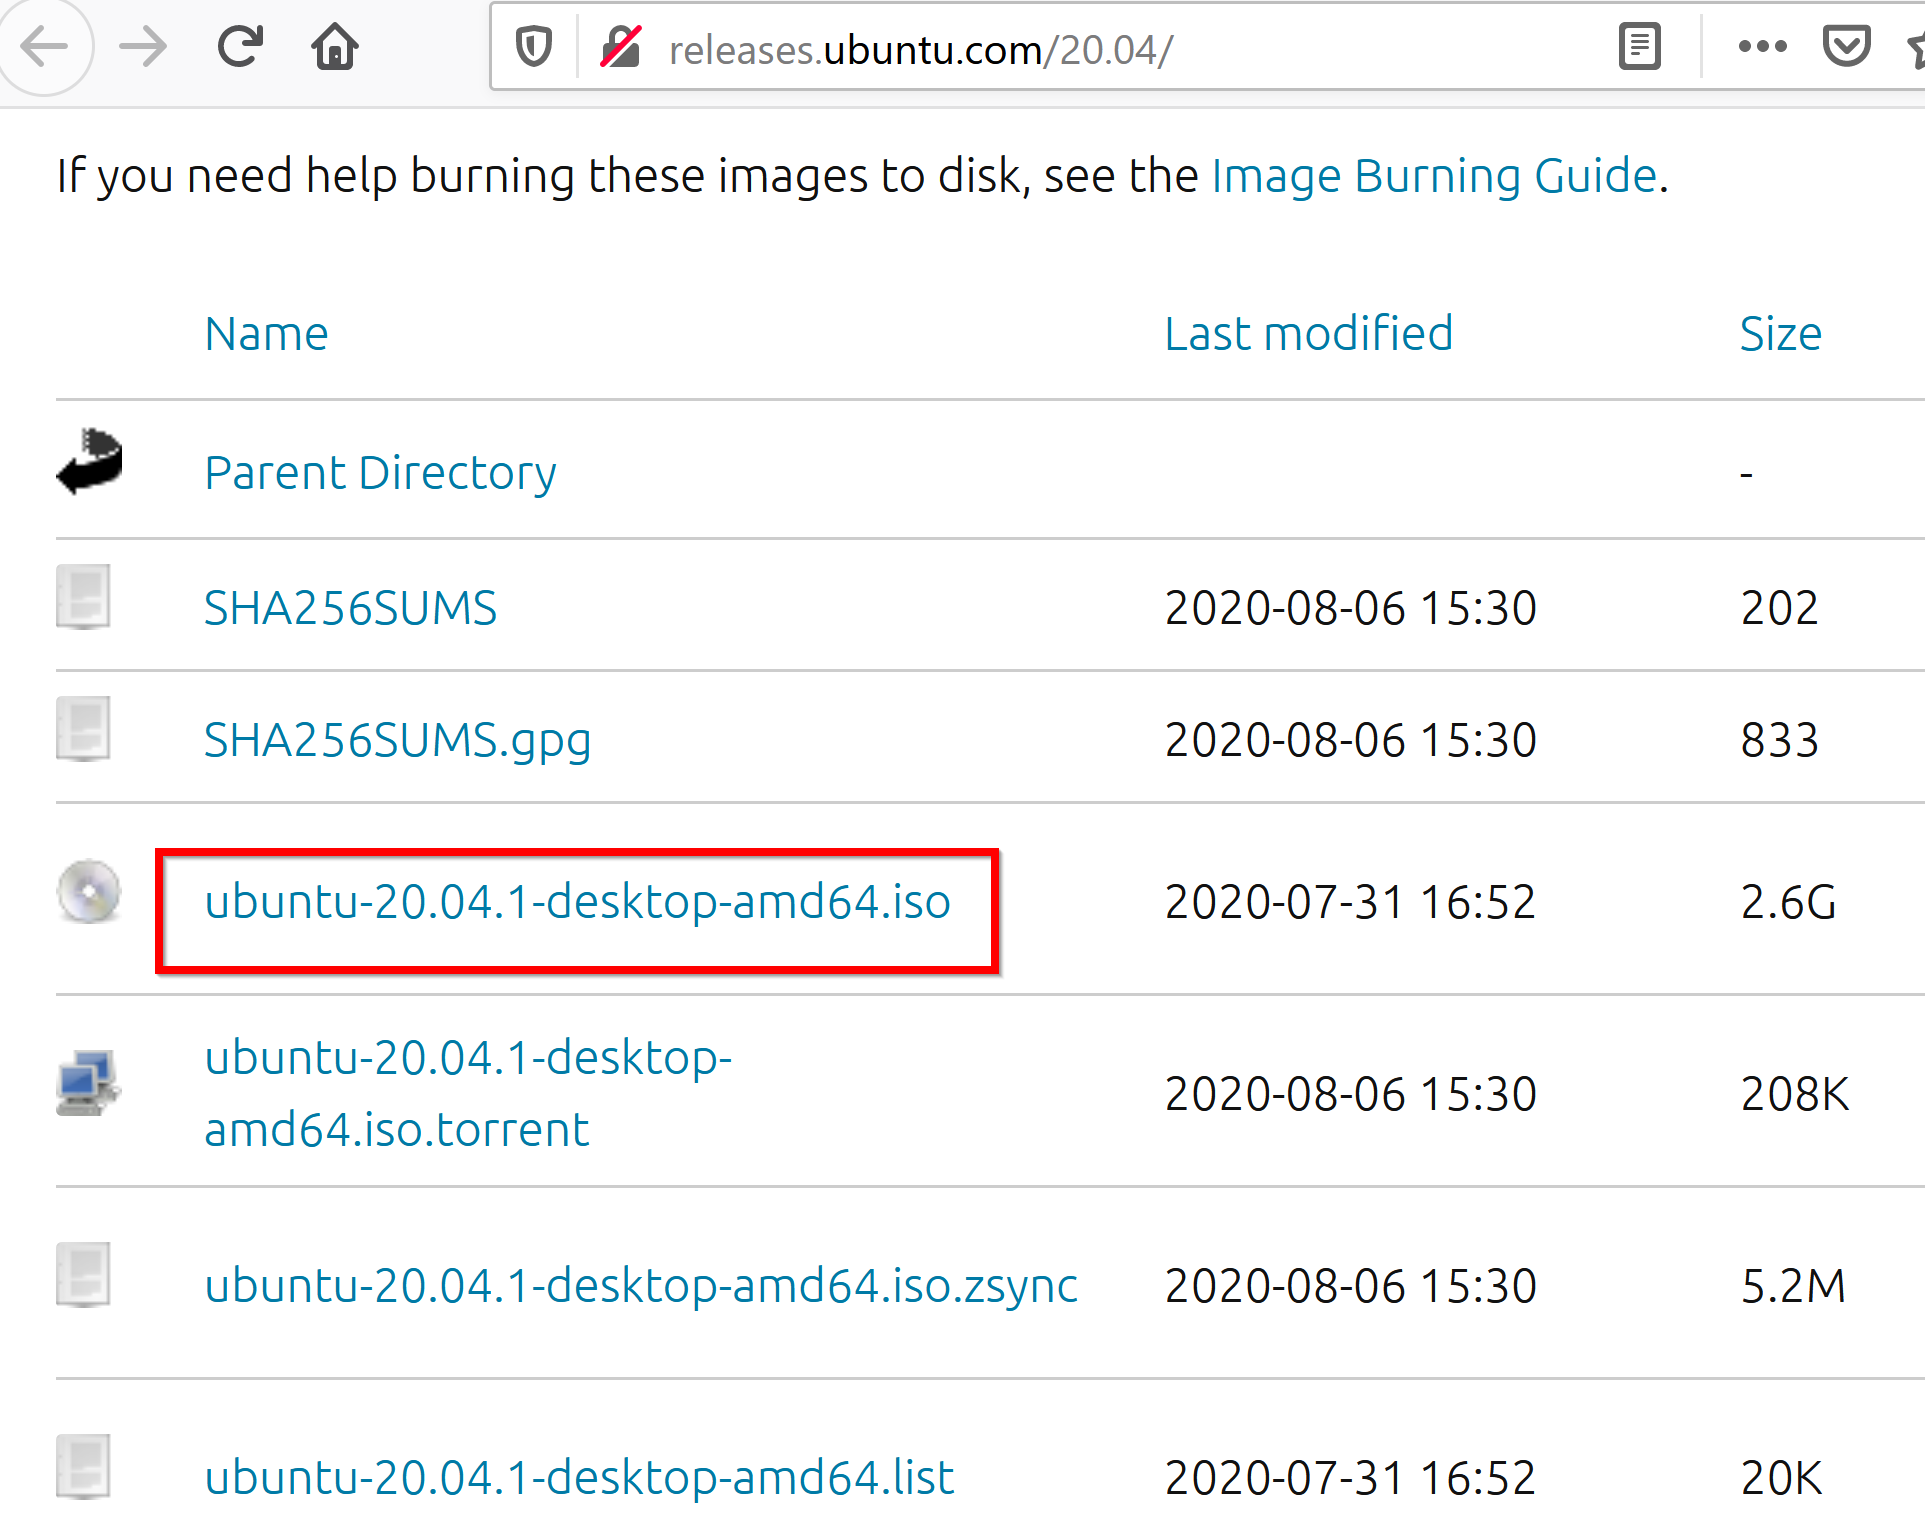
Task: Click the SHA256SUMS file icon
Action: (83, 597)
